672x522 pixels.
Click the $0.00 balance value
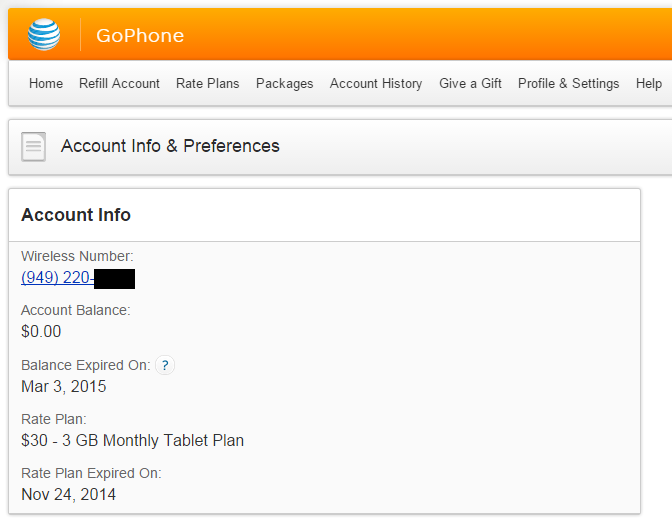click(41, 331)
